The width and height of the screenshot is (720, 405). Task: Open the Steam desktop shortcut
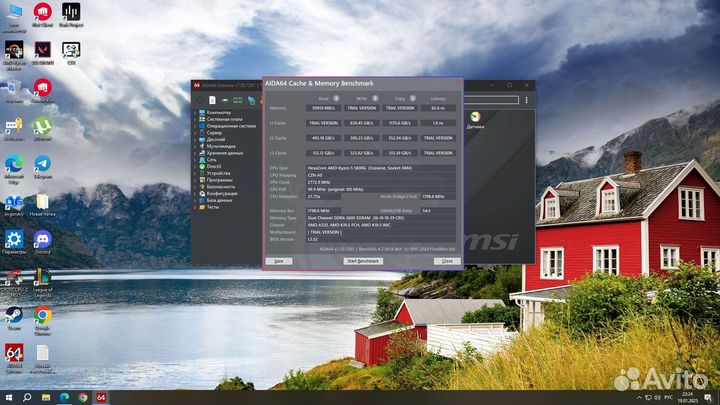14,316
